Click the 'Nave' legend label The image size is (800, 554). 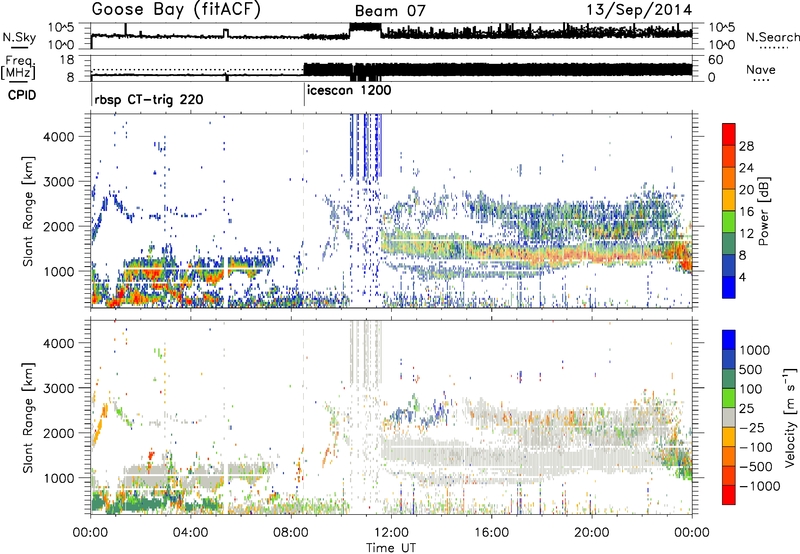tap(761, 69)
